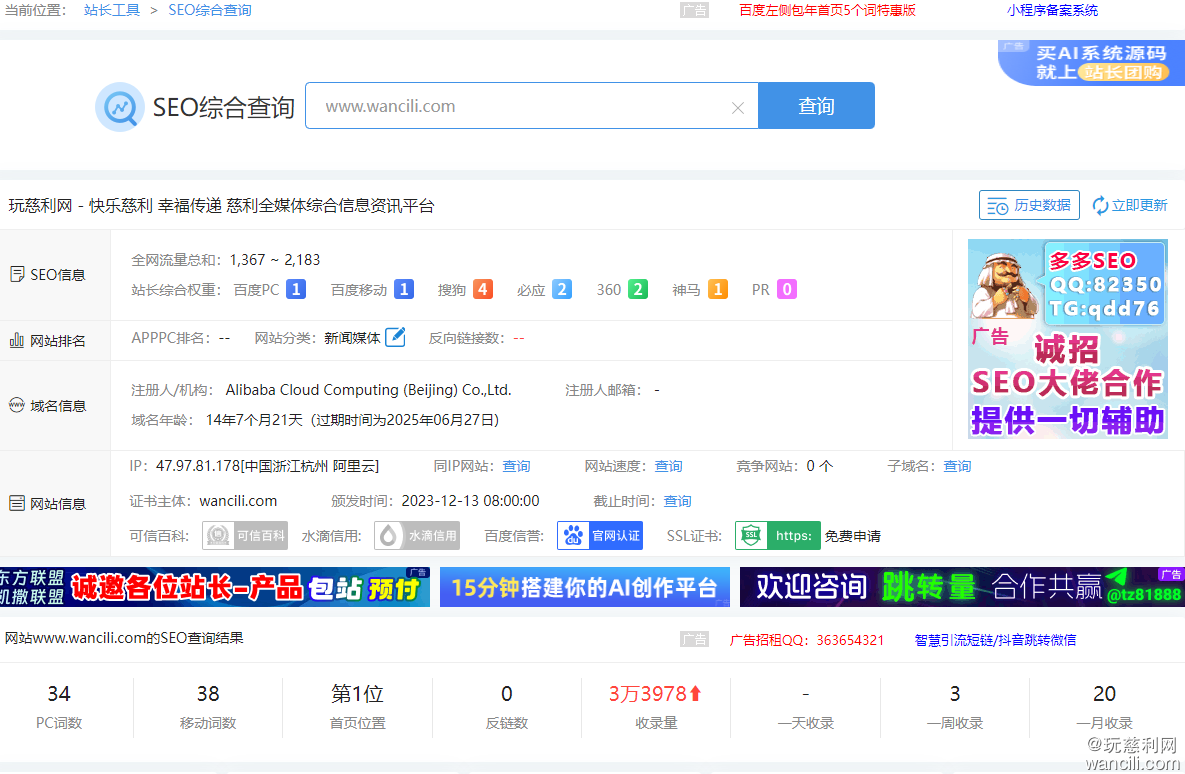
Task: Click the 搜狗 weight badge 4
Action: [483, 289]
